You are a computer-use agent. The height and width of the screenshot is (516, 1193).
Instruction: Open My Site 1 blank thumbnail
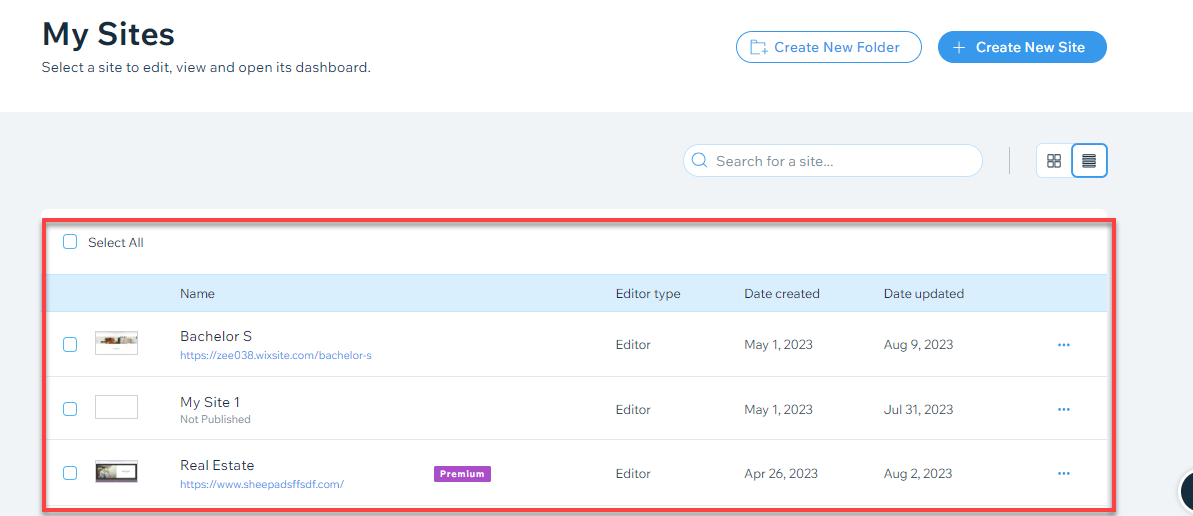coord(116,407)
